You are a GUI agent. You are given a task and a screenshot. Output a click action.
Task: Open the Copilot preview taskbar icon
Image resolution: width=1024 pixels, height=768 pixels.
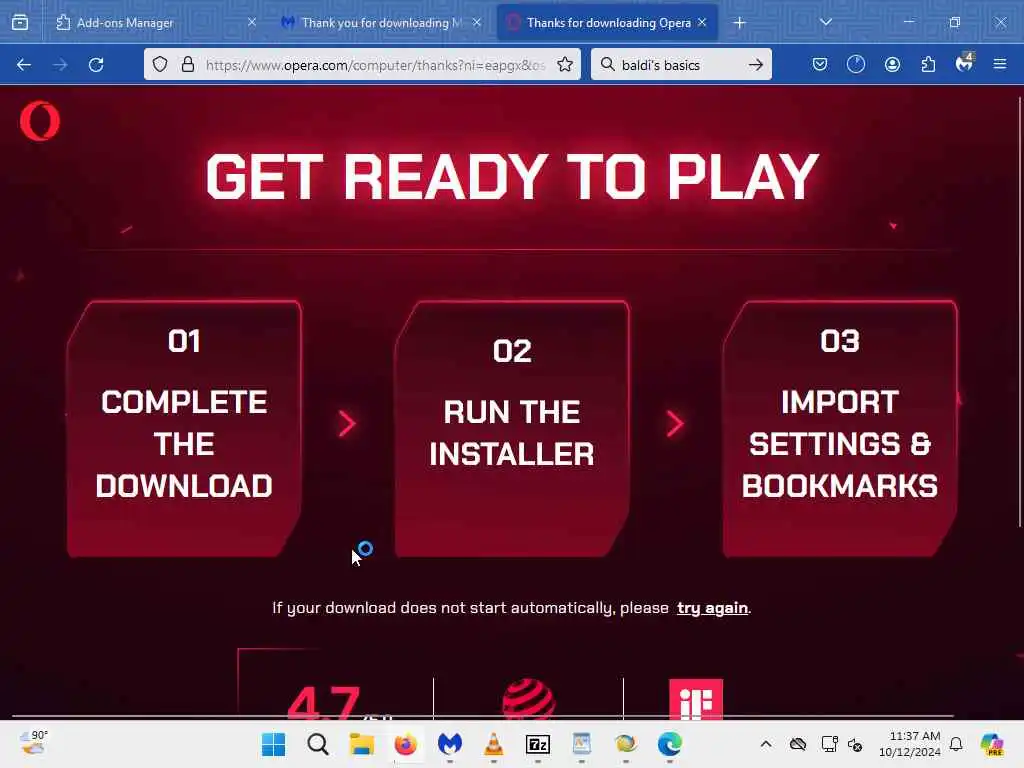tap(991, 744)
